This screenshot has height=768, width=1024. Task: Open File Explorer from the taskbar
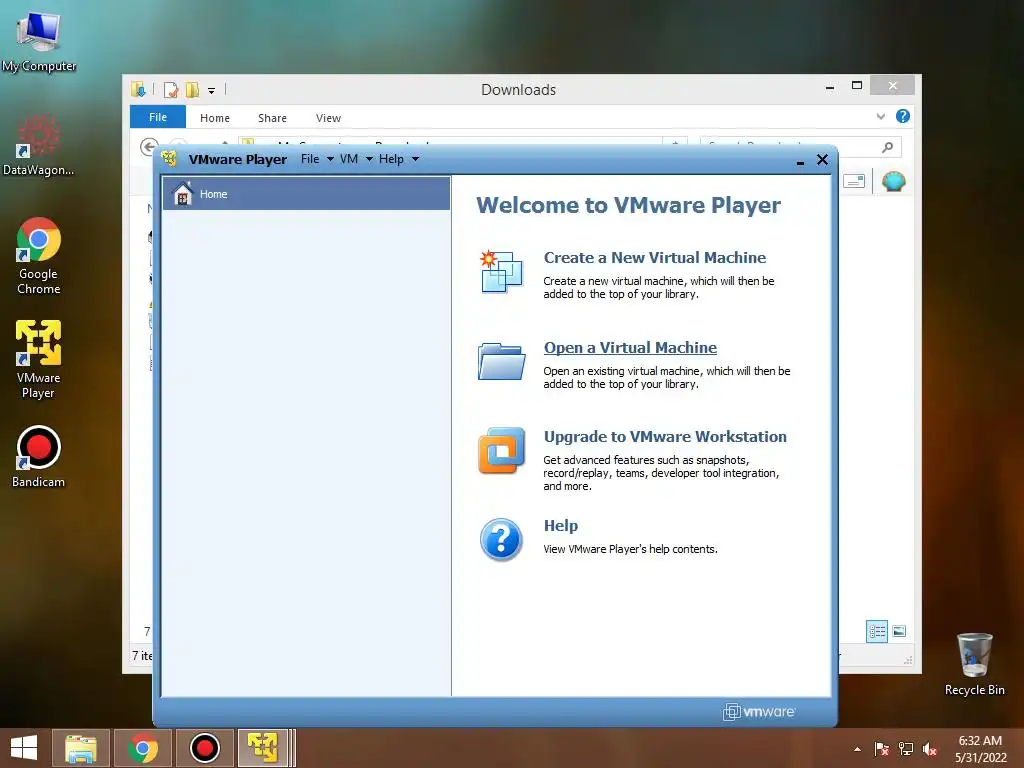pos(80,748)
